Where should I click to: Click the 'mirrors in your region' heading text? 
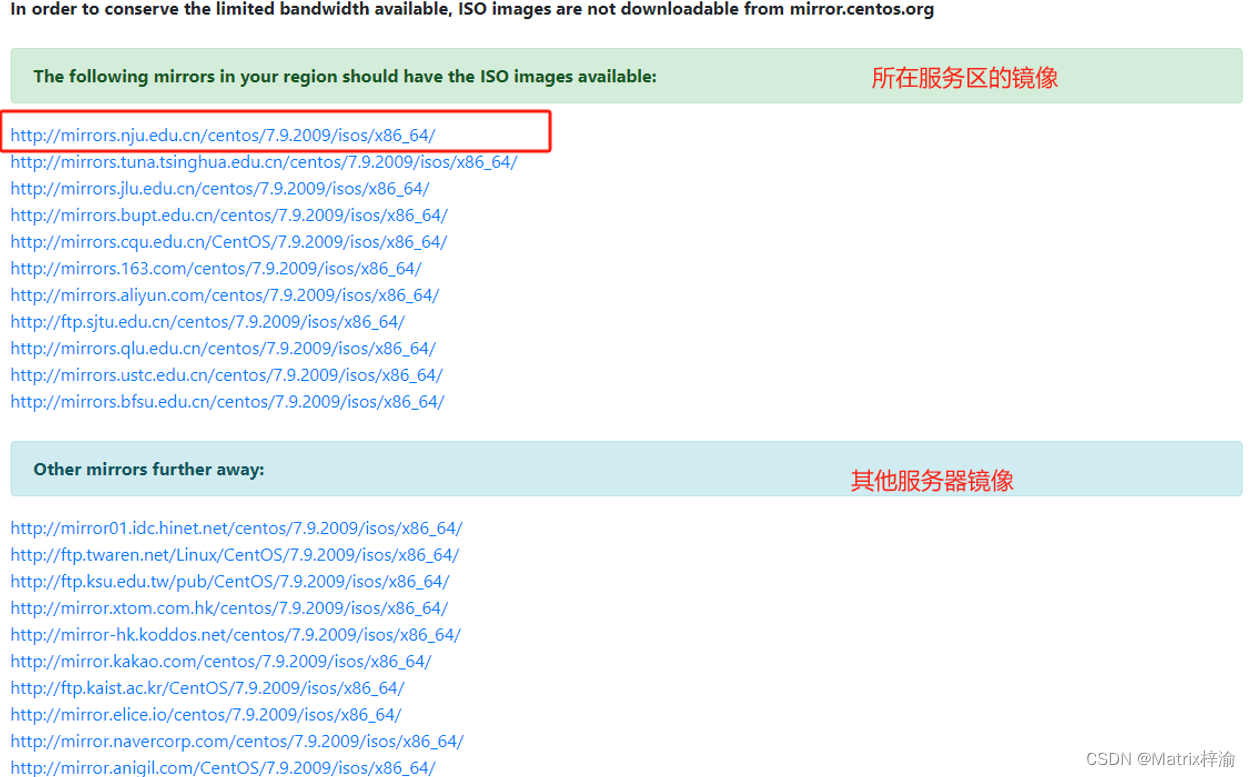click(345, 76)
